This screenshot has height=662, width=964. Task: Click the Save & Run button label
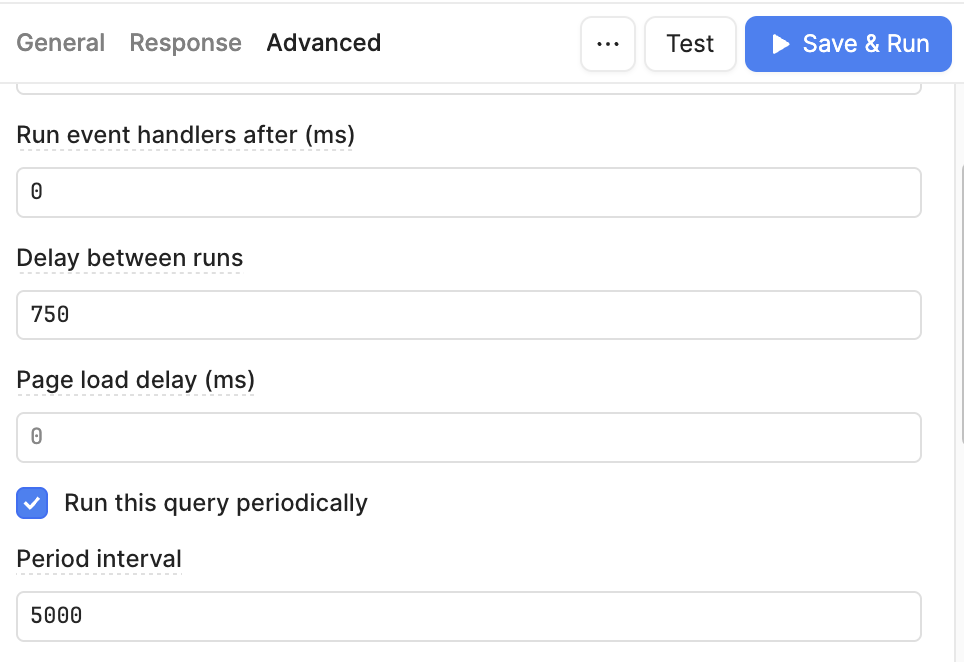(866, 44)
